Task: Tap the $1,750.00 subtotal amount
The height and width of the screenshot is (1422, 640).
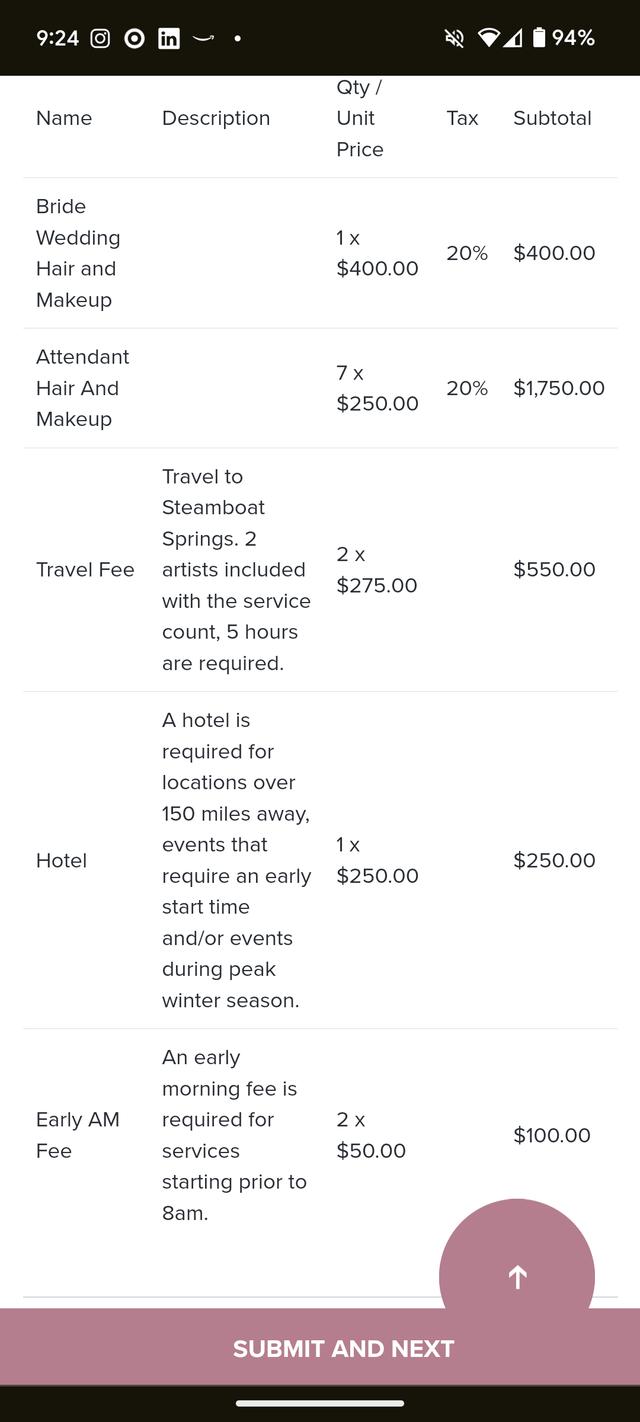Action: (559, 388)
